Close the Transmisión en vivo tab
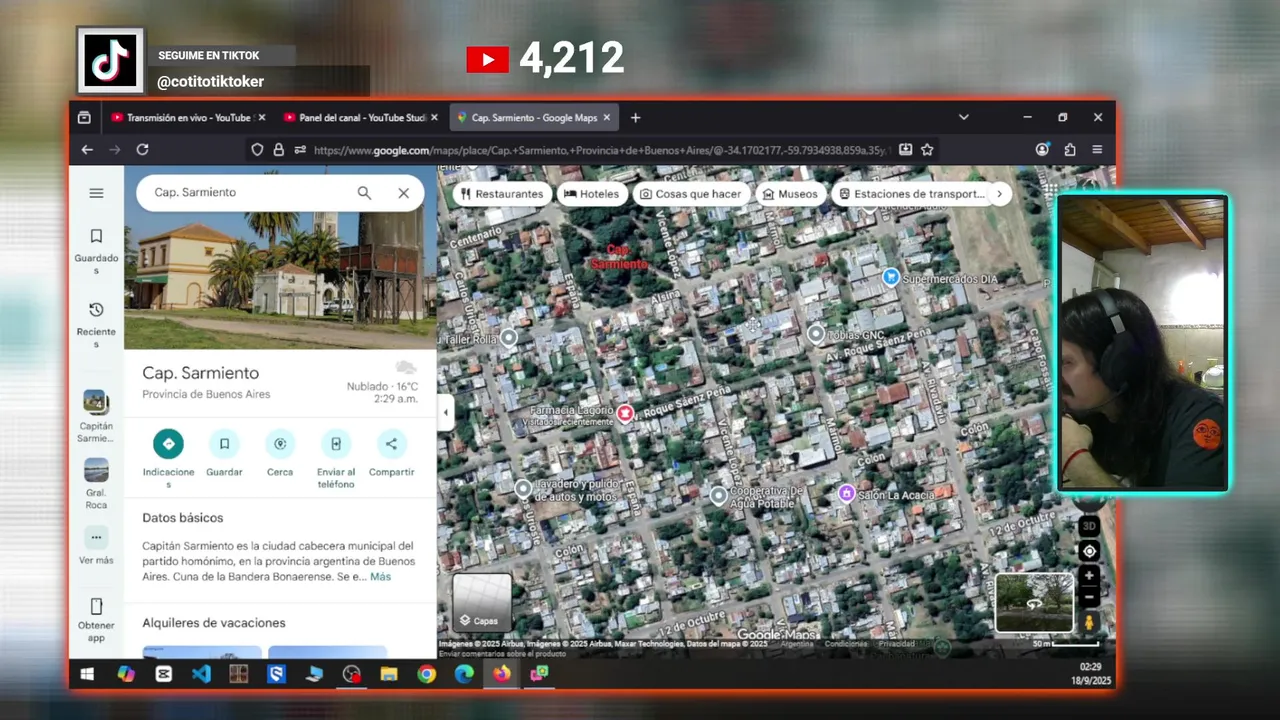This screenshot has height=720, width=1280. tap(262, 118)
